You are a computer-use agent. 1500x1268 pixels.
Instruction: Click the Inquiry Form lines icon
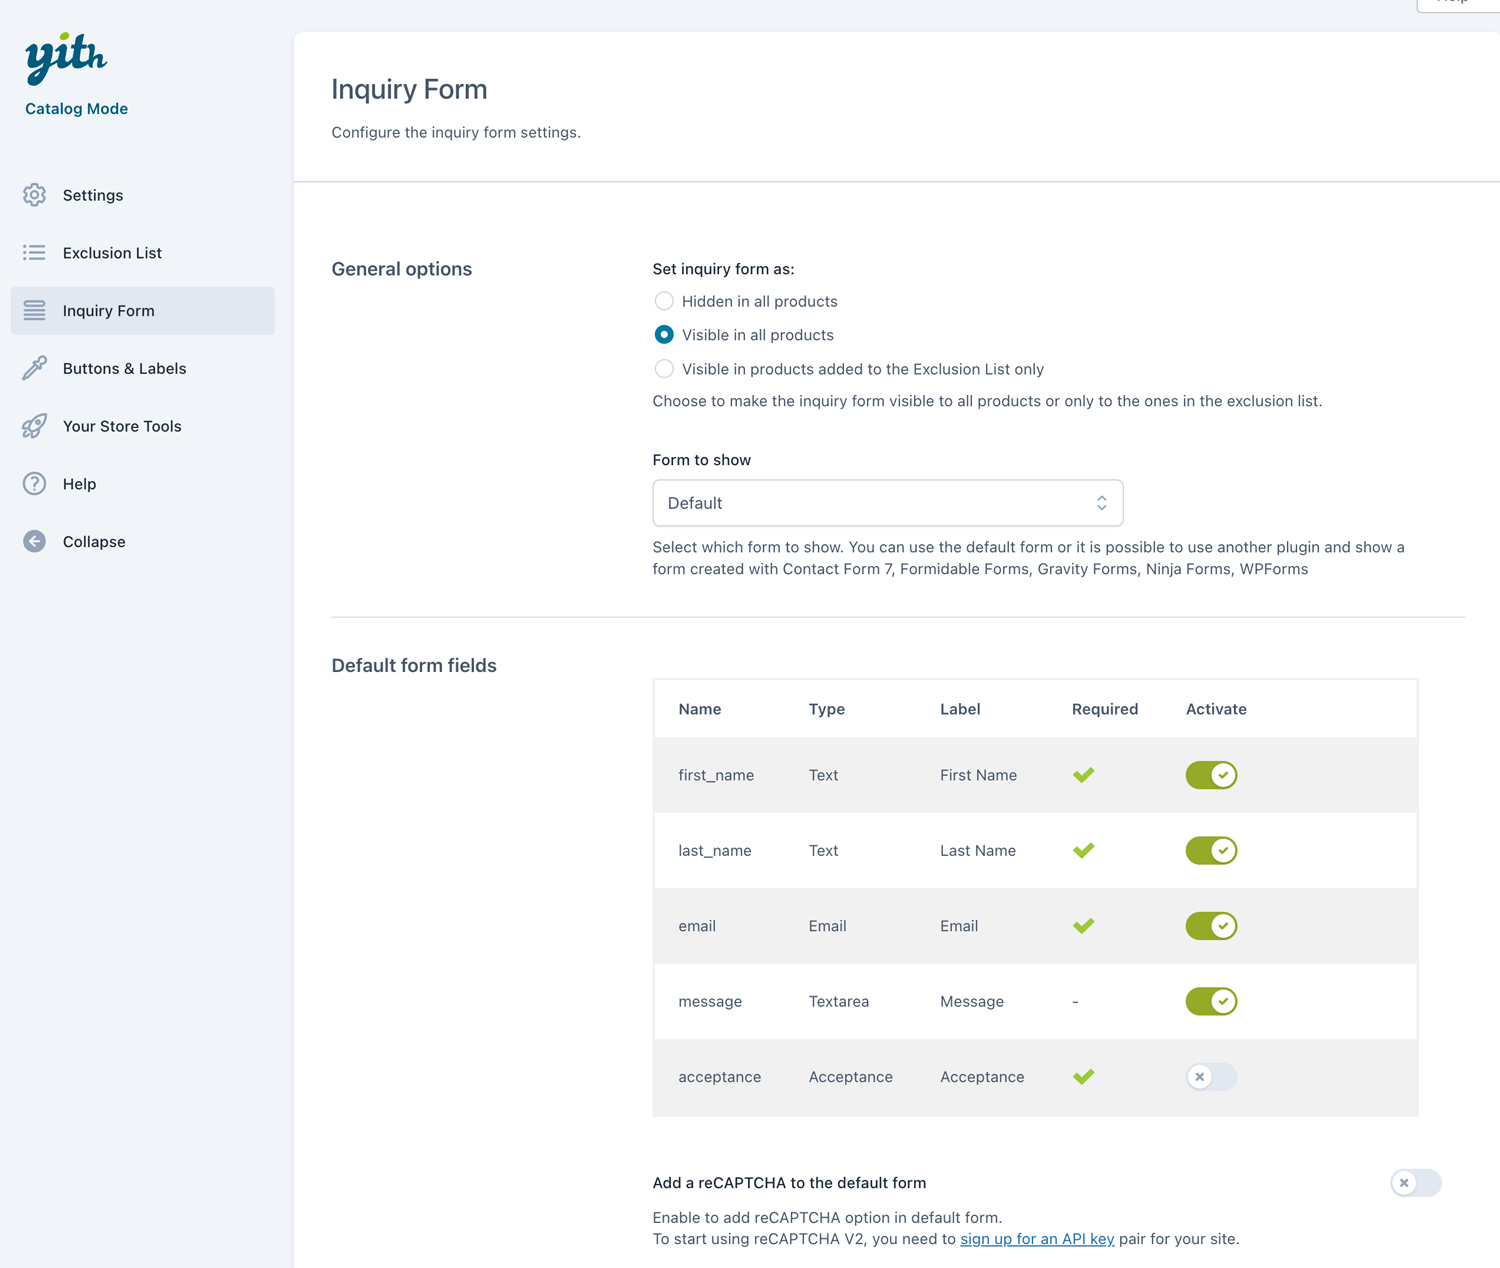pyautogui.click(x=35, y=311)
